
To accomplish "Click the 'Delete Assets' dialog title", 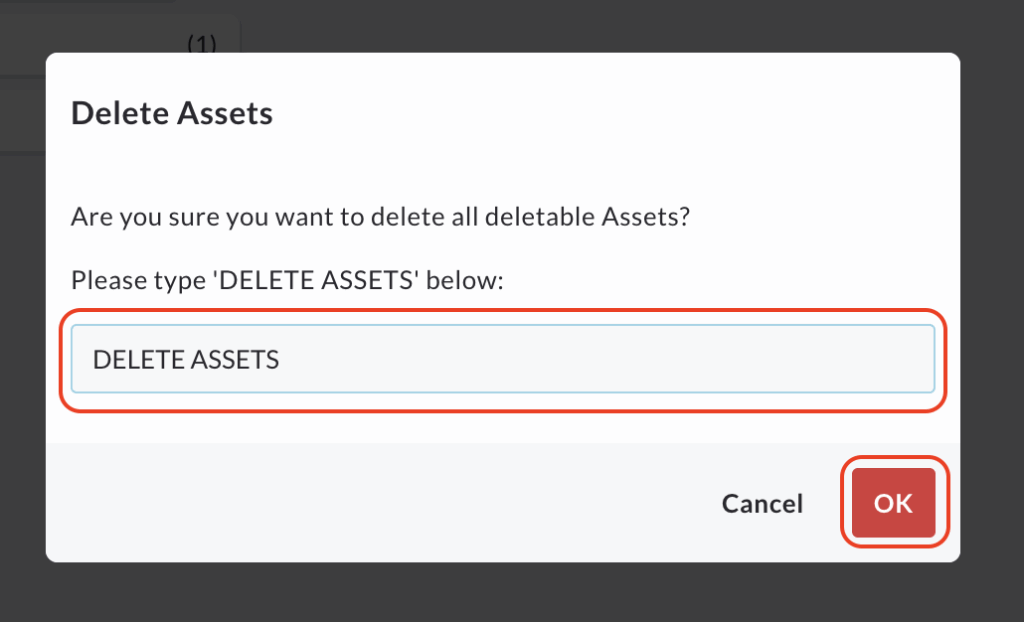I will point(172,113).
